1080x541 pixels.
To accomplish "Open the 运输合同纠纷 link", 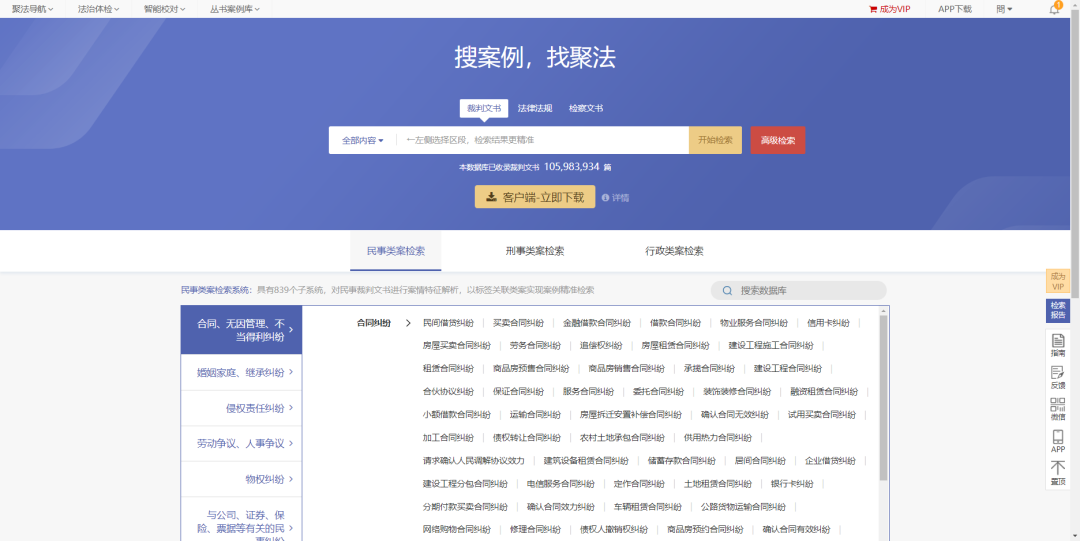I will [535, 415].
